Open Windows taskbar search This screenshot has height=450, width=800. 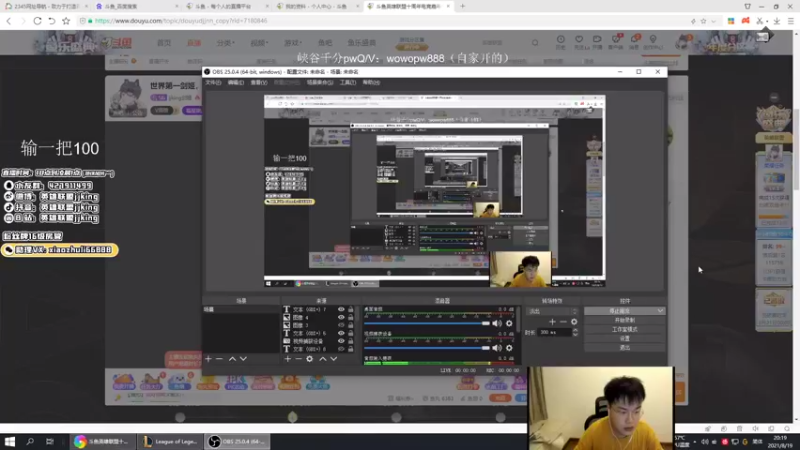click(30, 441)
